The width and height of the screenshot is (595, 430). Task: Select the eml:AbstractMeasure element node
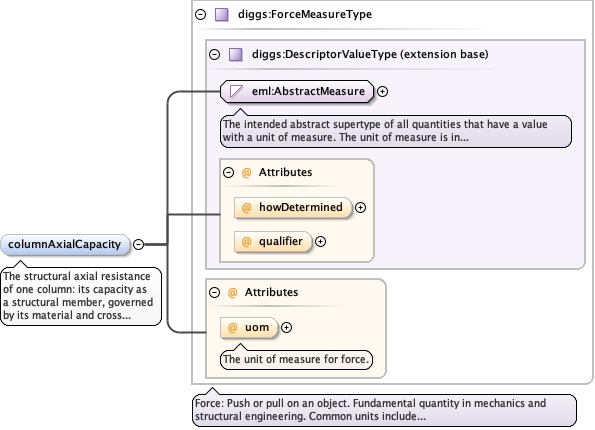pyautogui.click(x=297, y=91)
